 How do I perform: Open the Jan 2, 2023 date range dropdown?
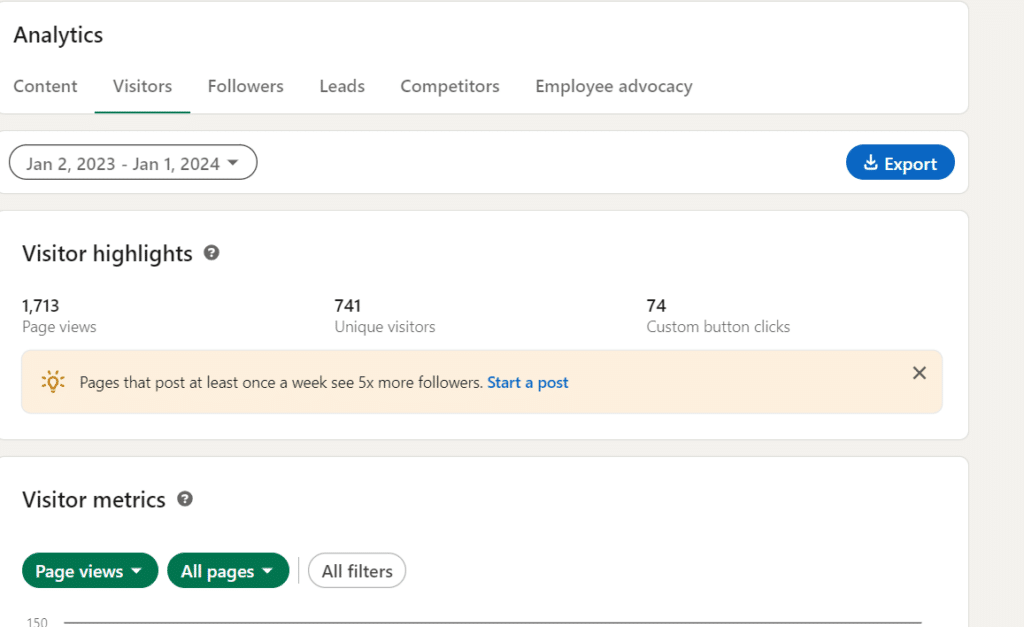(x=132, y=162)
